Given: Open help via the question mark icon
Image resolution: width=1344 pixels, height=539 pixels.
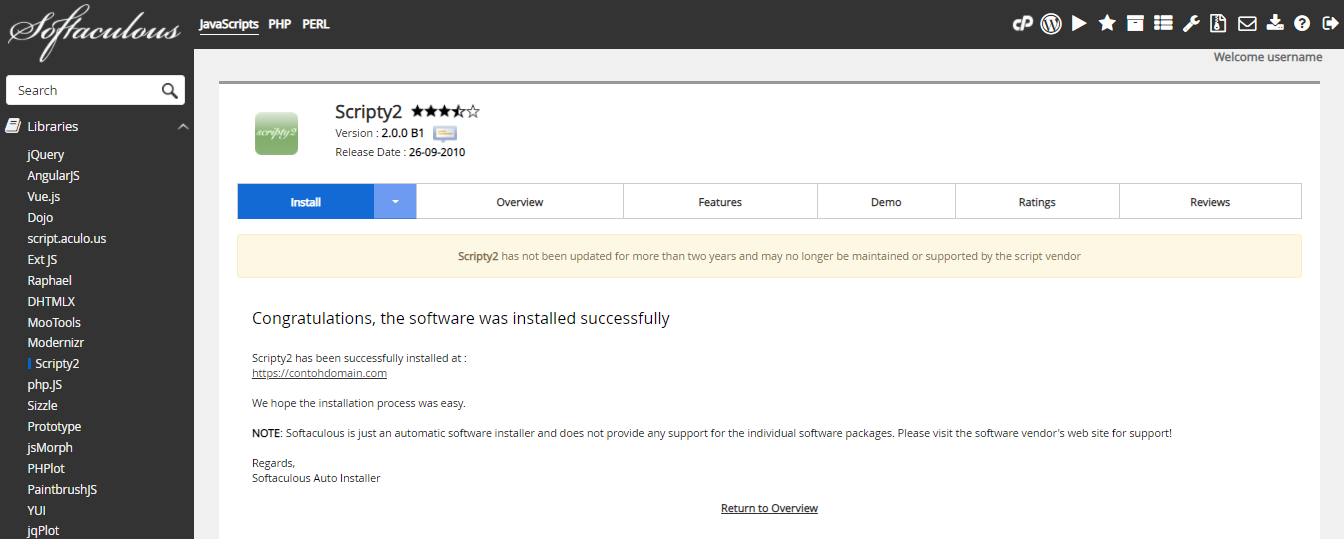Looking at the screenshot, I should (x=1302, y=24).
